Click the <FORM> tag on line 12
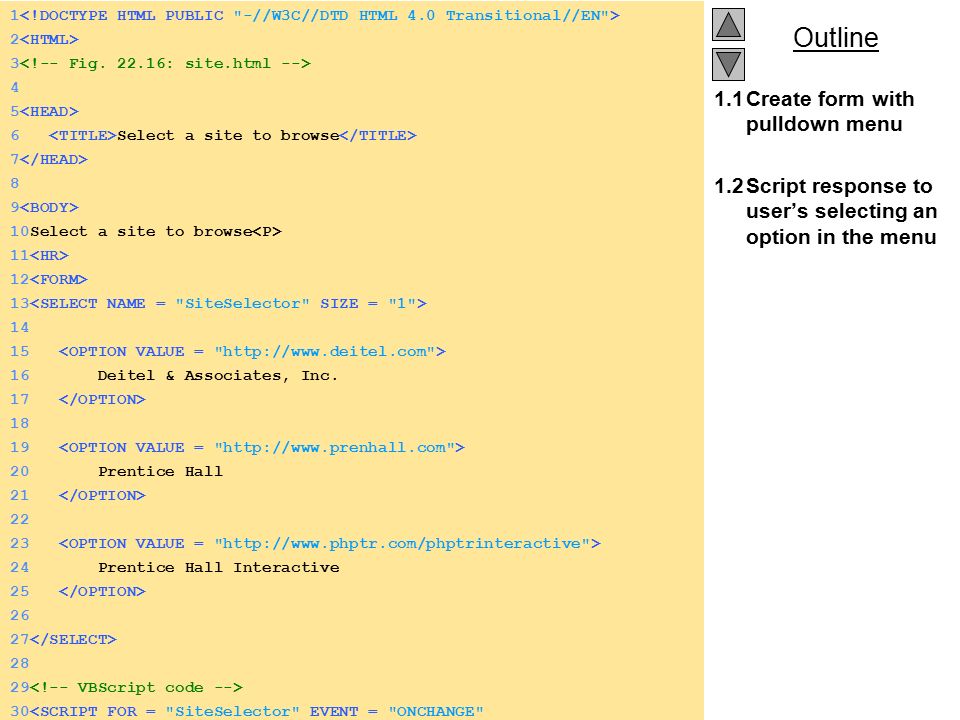The height and width of the screenshot is (720, 960). 59,279
